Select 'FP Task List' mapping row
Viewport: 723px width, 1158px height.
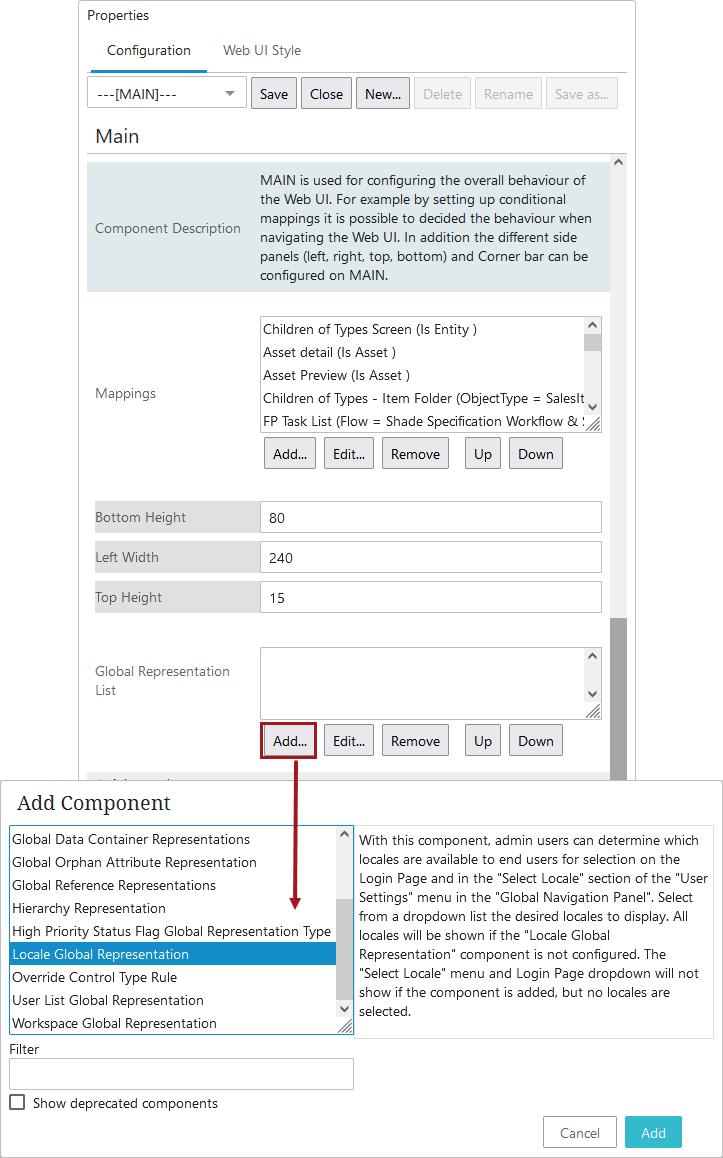(x=423, y=421)
